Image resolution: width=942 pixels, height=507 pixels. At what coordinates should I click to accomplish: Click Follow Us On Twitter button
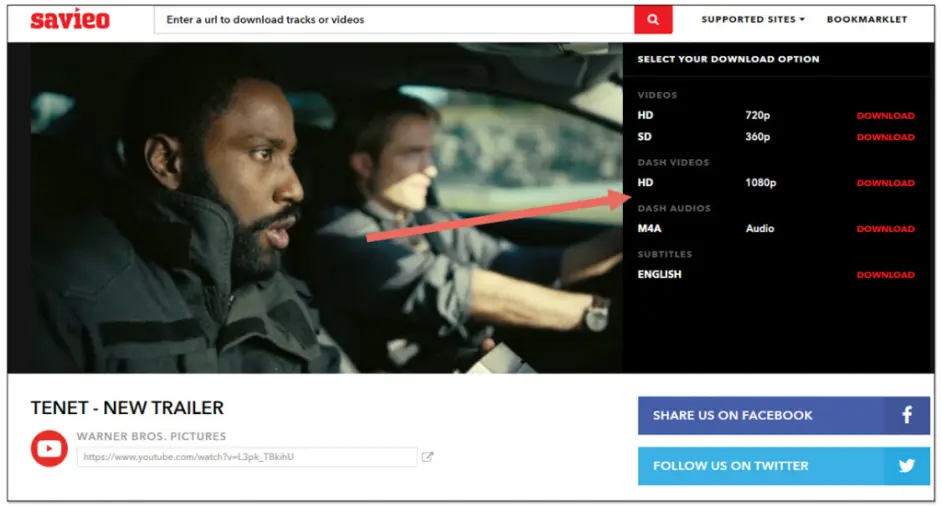point(784,466)
